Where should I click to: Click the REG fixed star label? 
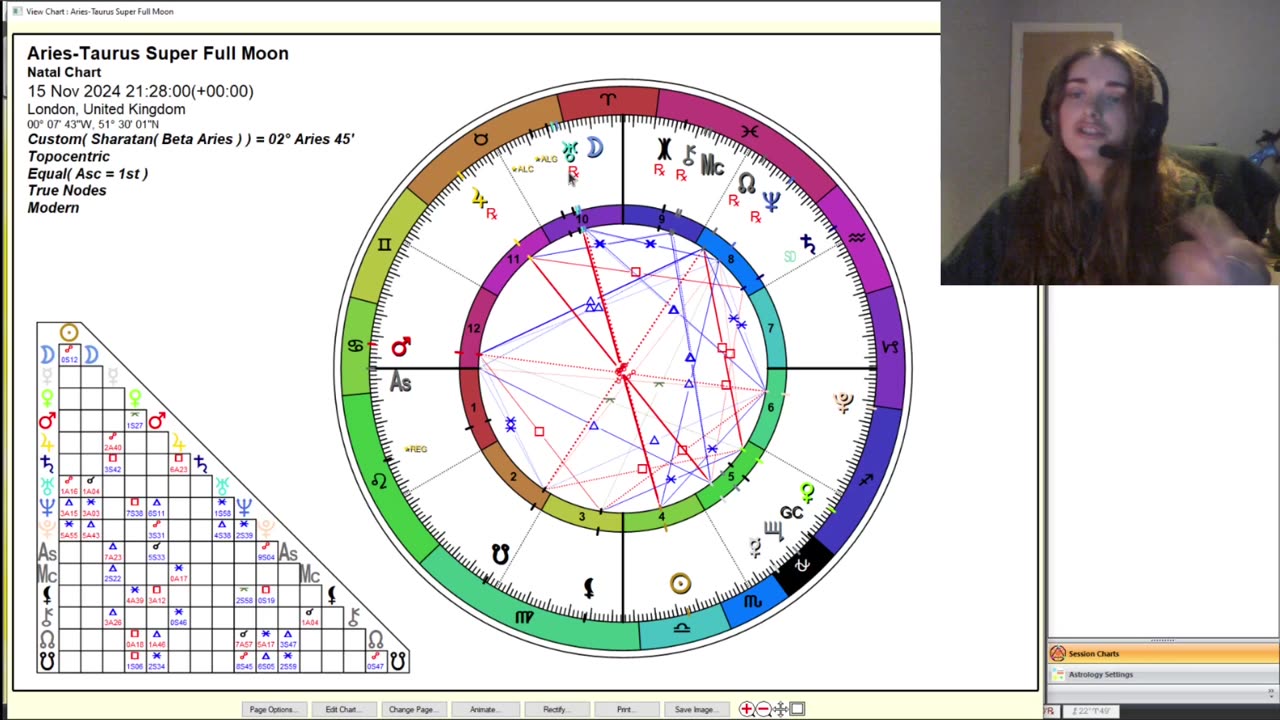(x=416, y=449)
